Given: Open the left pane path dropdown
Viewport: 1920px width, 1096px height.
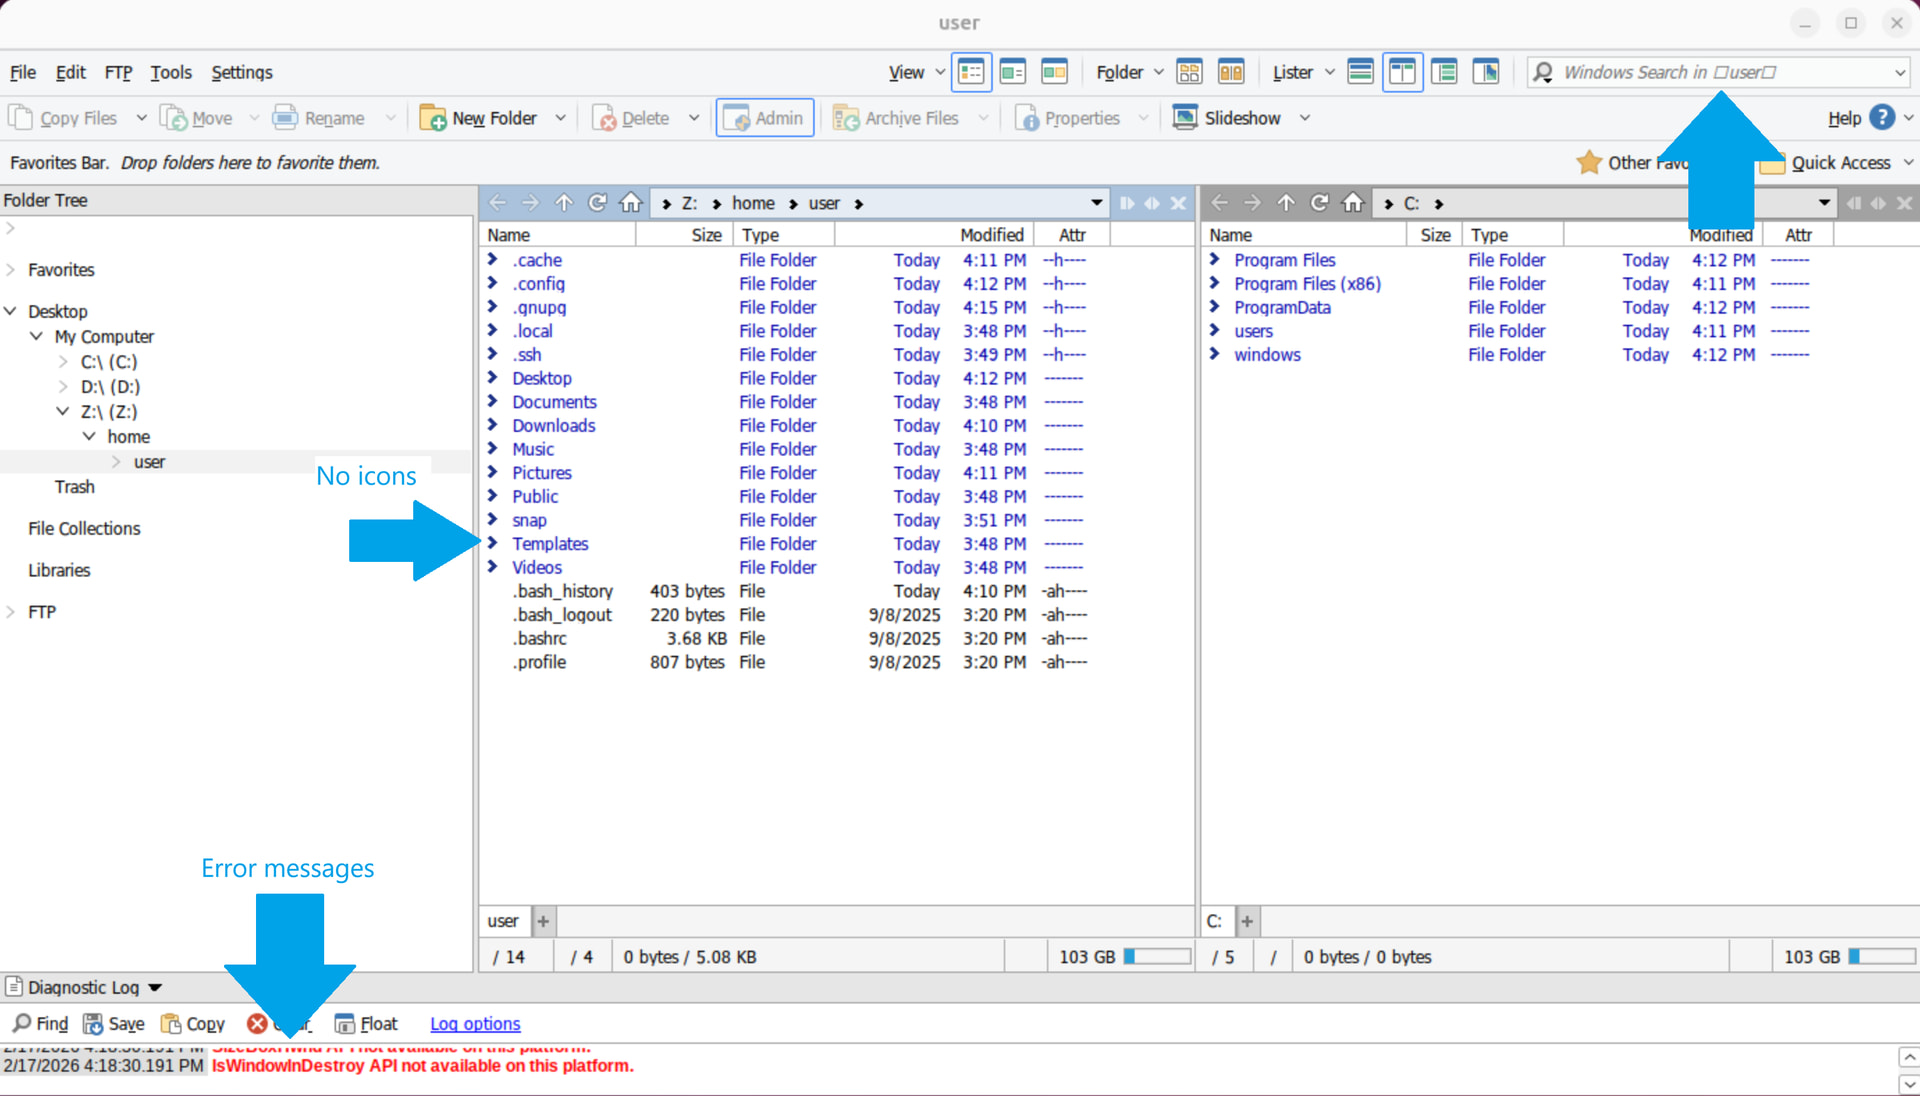Looking at the screenshot, I should click(1096, 203).
